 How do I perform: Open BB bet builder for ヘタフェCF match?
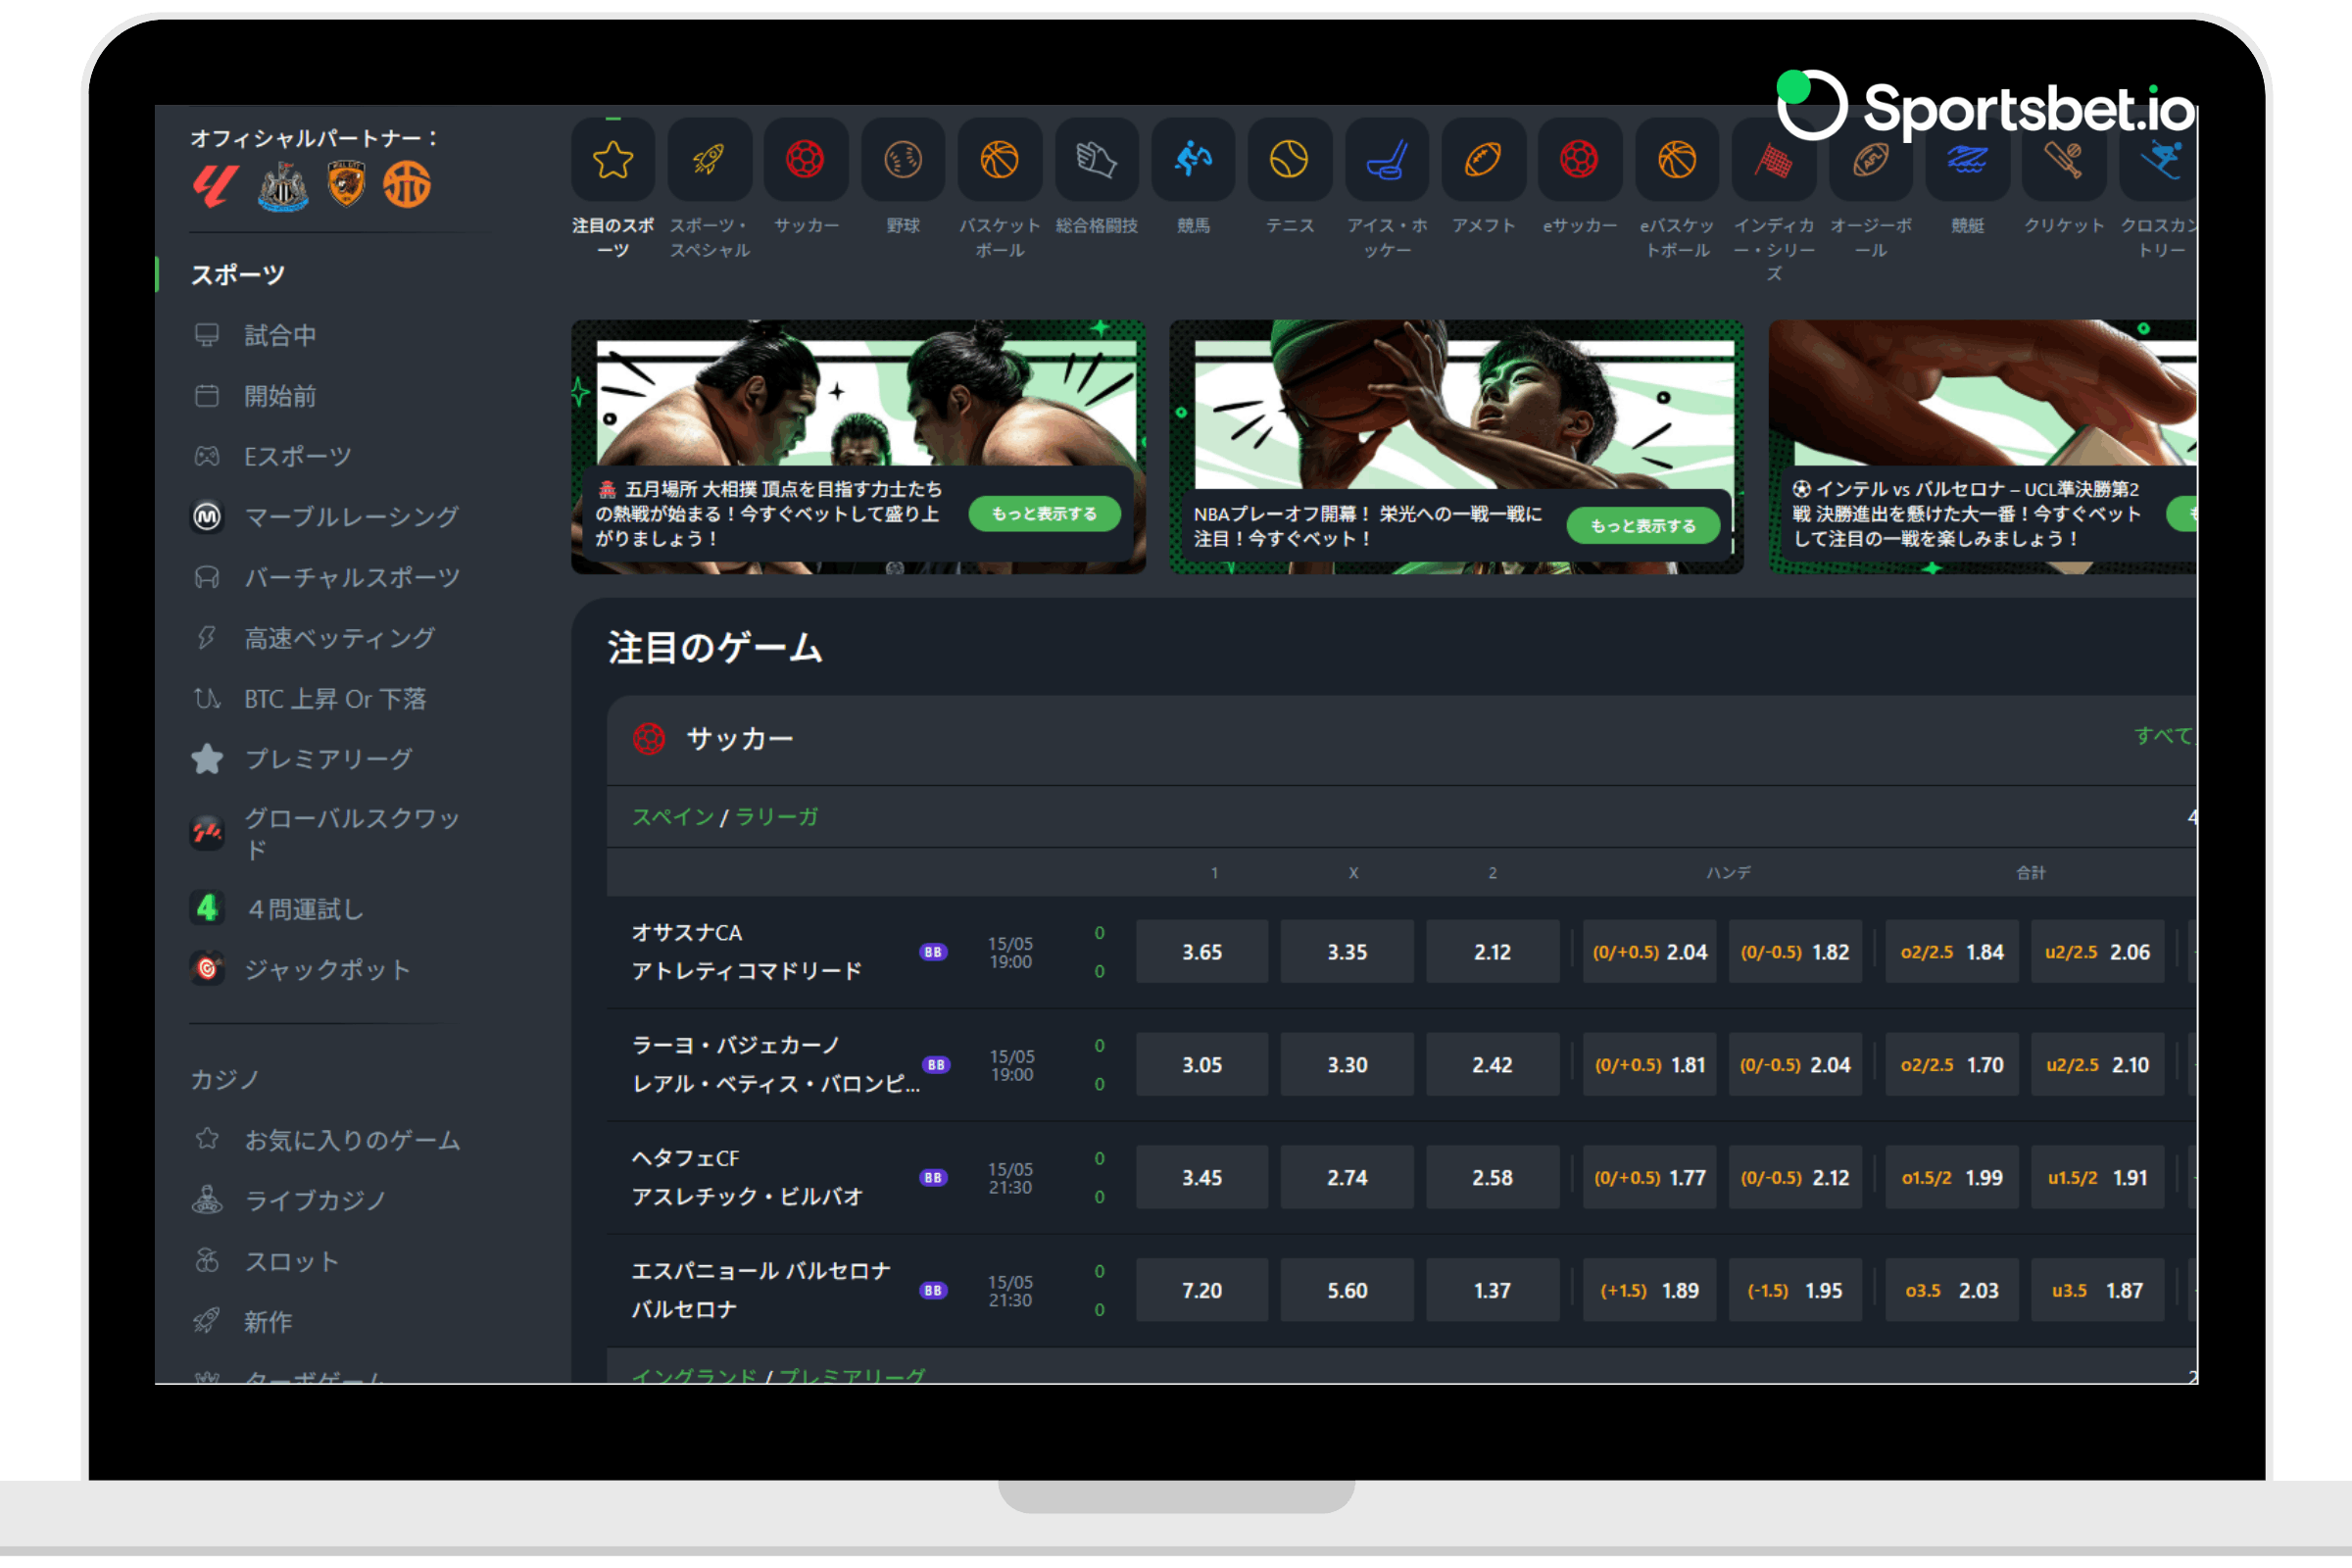[x=933, y=1178]
